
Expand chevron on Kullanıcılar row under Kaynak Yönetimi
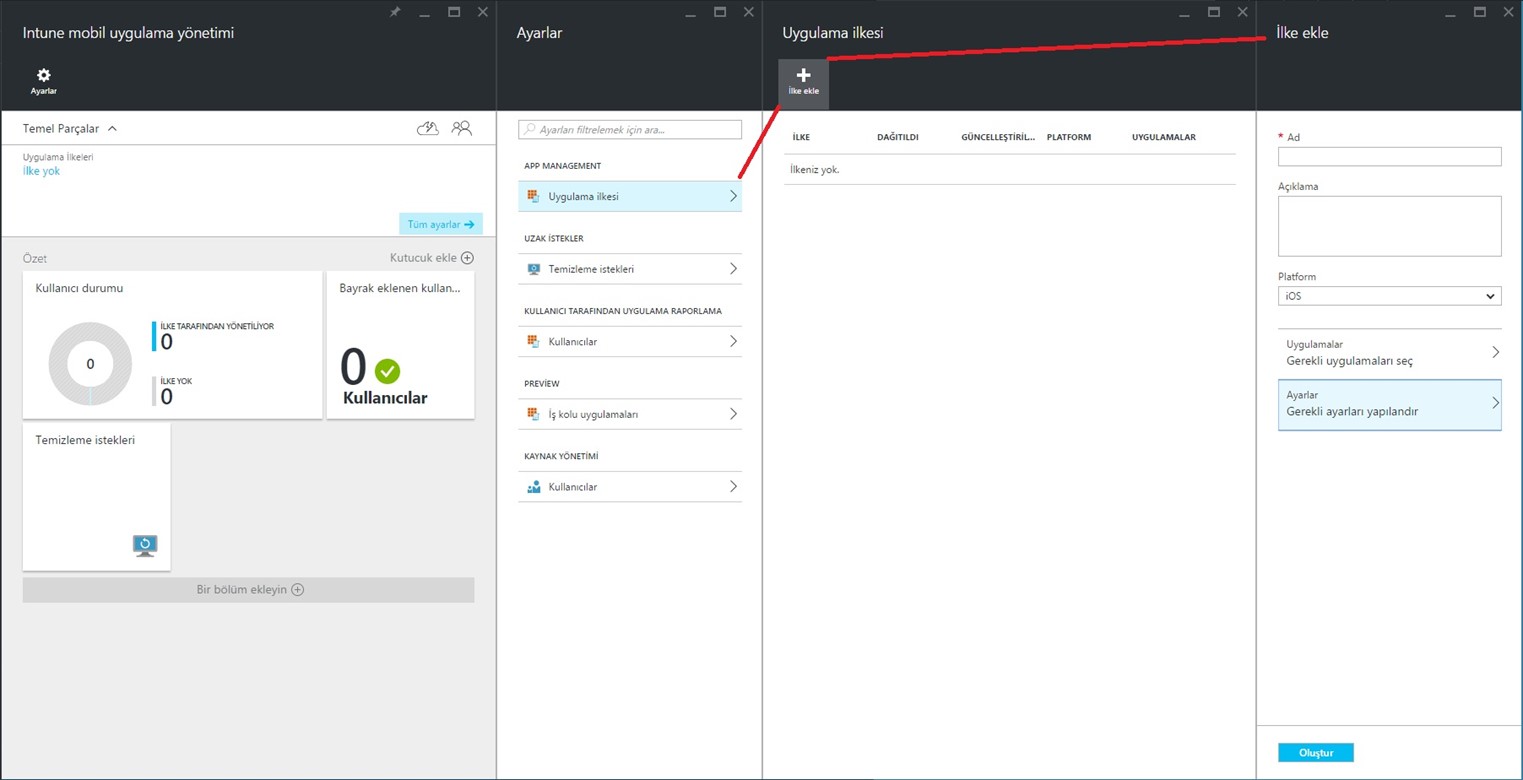click(733, 486)
